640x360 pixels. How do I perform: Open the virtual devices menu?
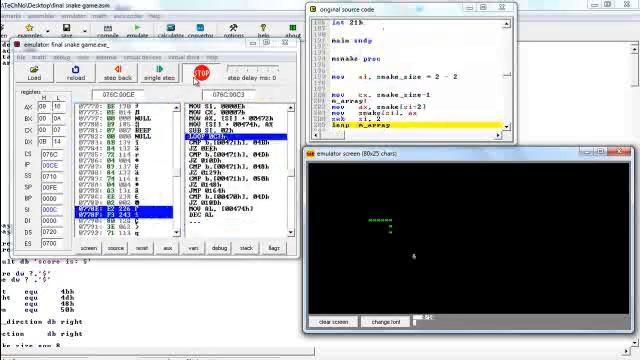tap(142, 58)
